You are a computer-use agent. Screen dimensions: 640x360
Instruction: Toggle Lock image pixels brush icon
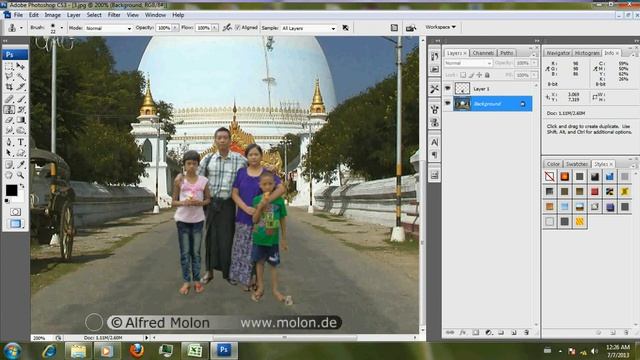pos(471,75)
